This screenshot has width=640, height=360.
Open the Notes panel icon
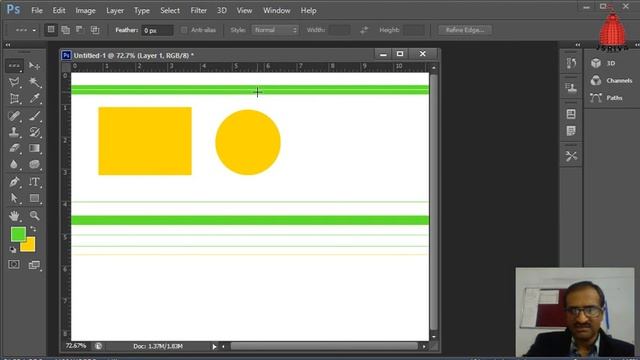tap(571, 131)
